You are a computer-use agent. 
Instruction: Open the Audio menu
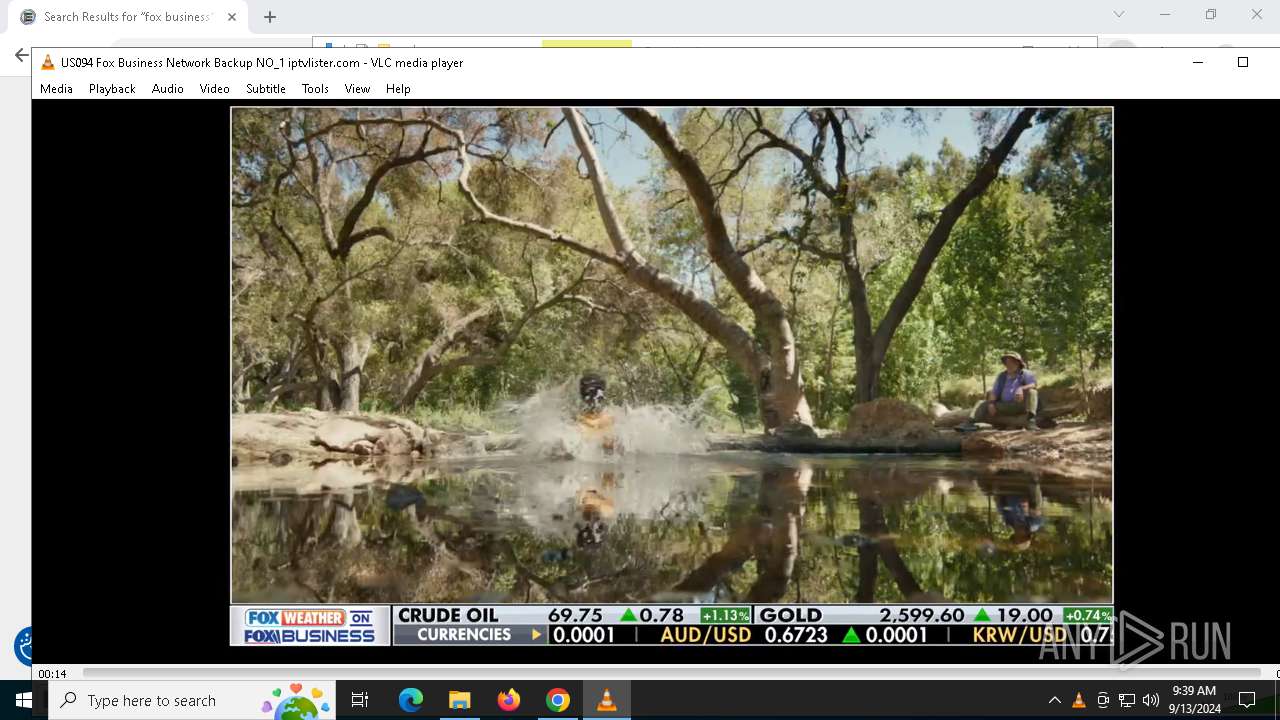coord(167,89)
